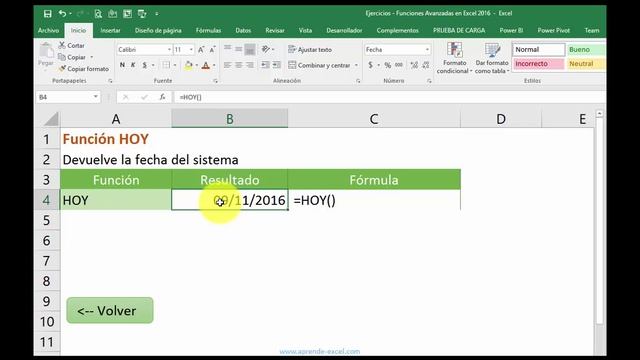Apply the Normal cell style
640x360 pixels.
click(x=538, y=49)
